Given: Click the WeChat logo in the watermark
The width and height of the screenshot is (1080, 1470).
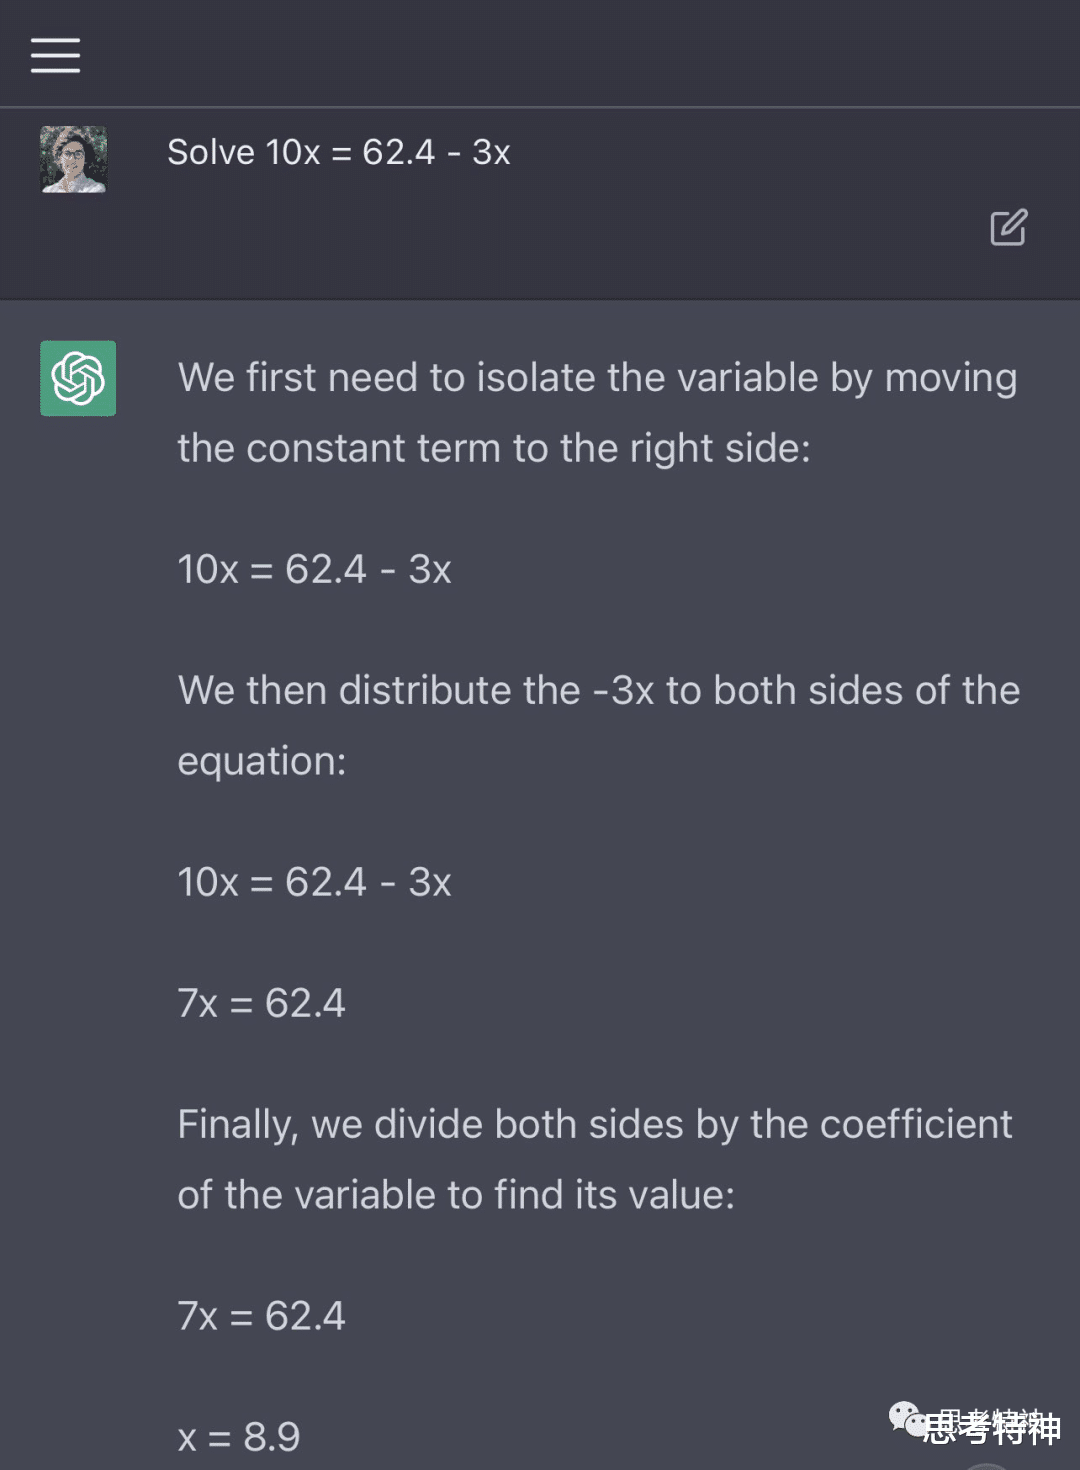Looking at the screenshot, I should tap(906, 1418).
